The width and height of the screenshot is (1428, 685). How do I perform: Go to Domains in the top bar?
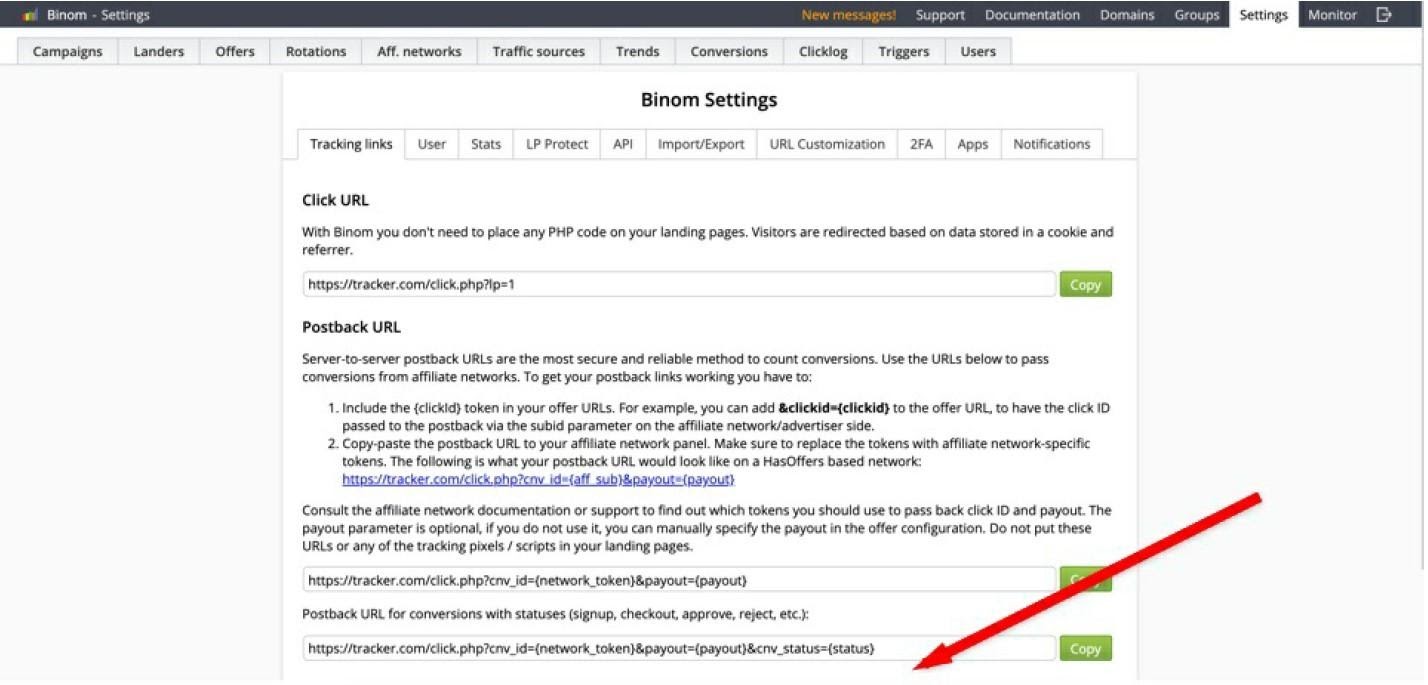(1127, 15)
